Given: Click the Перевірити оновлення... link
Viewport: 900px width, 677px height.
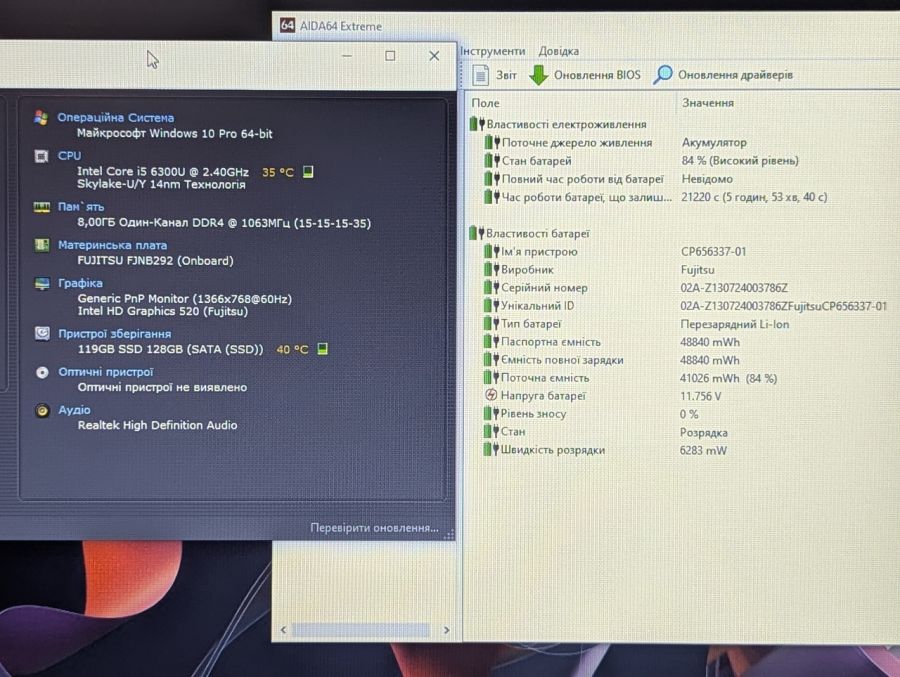Looking at the screenshot, I should [x=374, y=528].
